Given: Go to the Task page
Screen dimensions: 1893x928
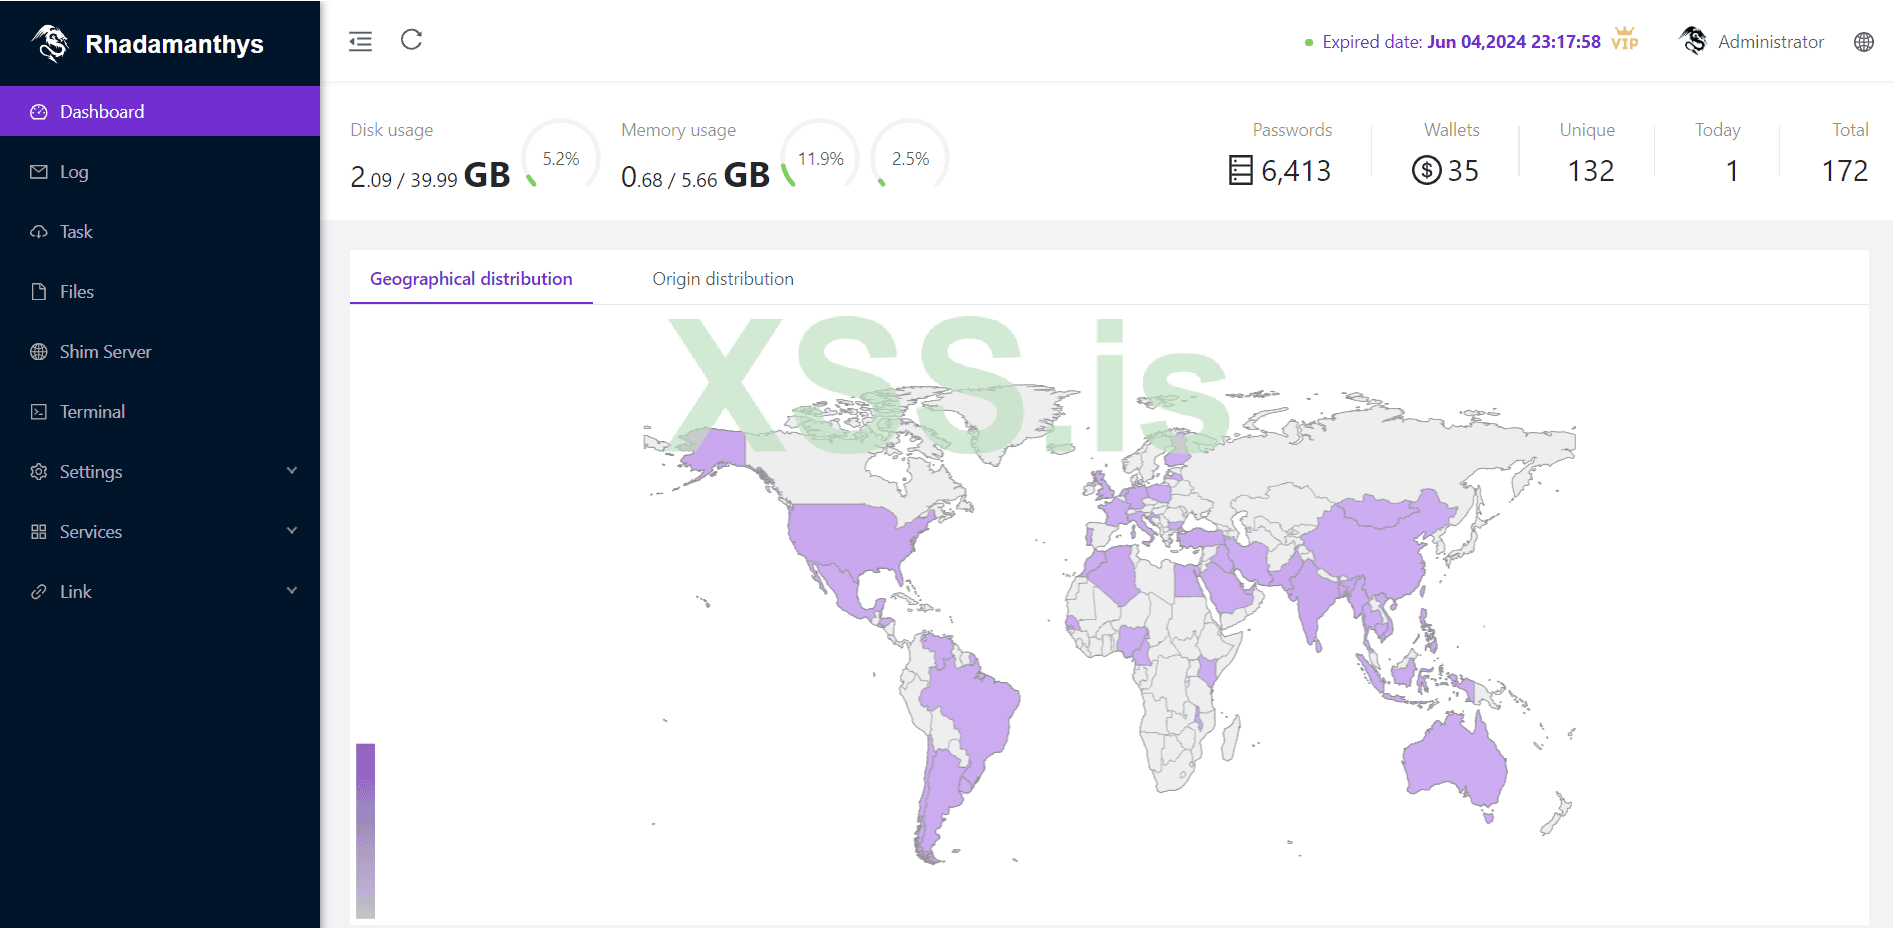Looking at the screenshot, I should (160, 232).
